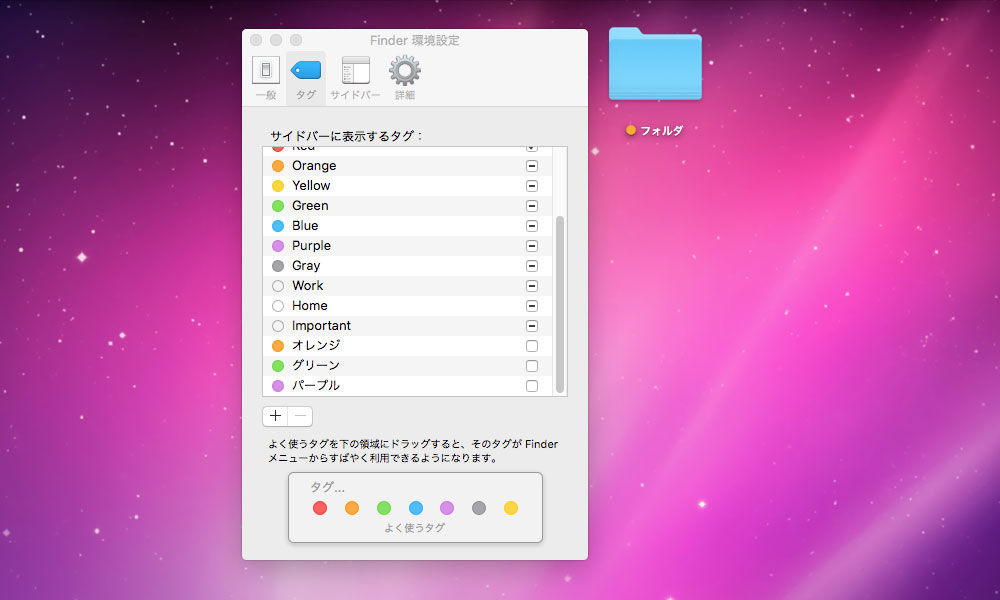The height and width of the screenshot is (600, 1000).
Task: Select the Gray tag name
Action: 306,266
